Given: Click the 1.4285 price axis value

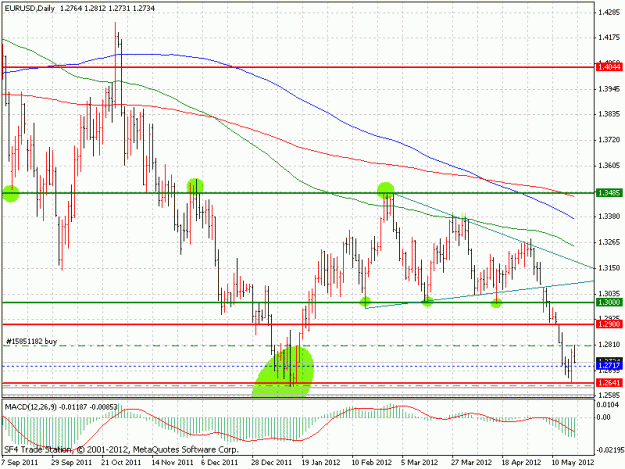Looking at the screenshot, I should (x=609, y=12).
